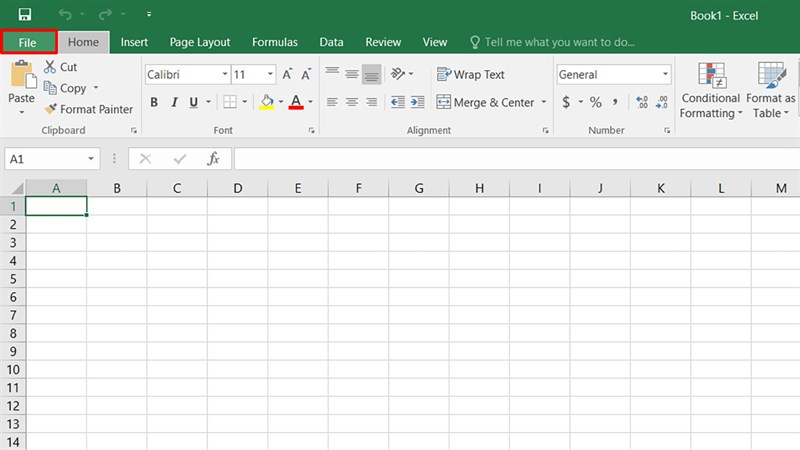Click the Select All corner triangle
This screenshot has height=450, width=800.
click(x=16, y=188)
